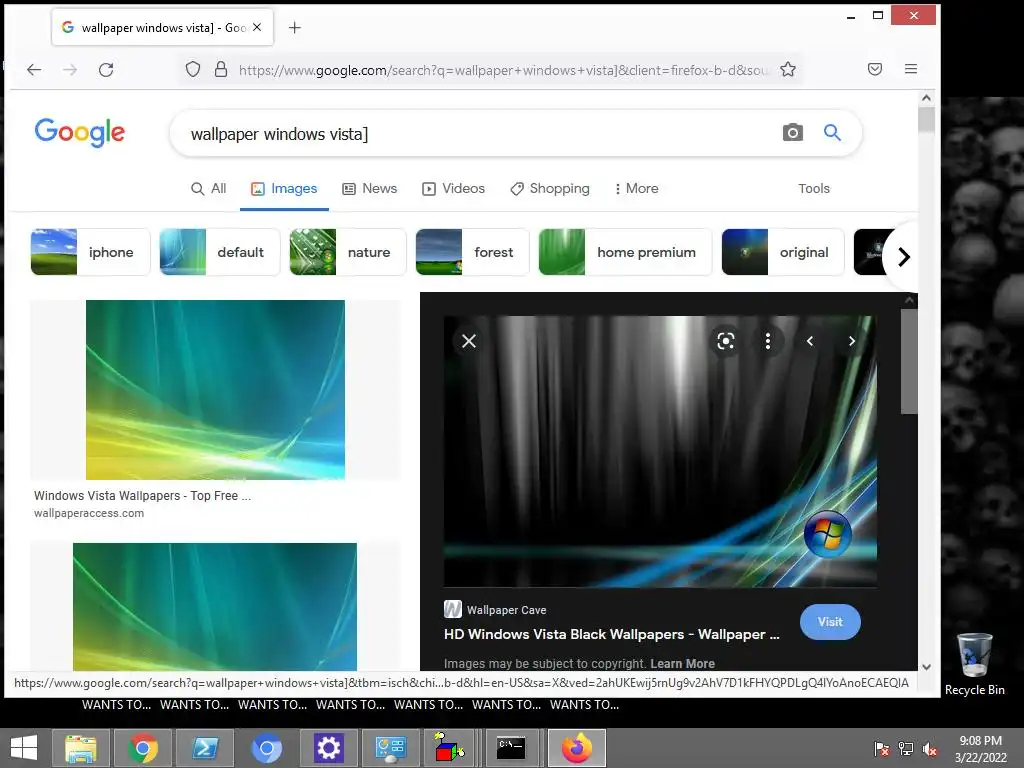
Task: Click the large black Vista preview image
Action: [x=660, y=451]
